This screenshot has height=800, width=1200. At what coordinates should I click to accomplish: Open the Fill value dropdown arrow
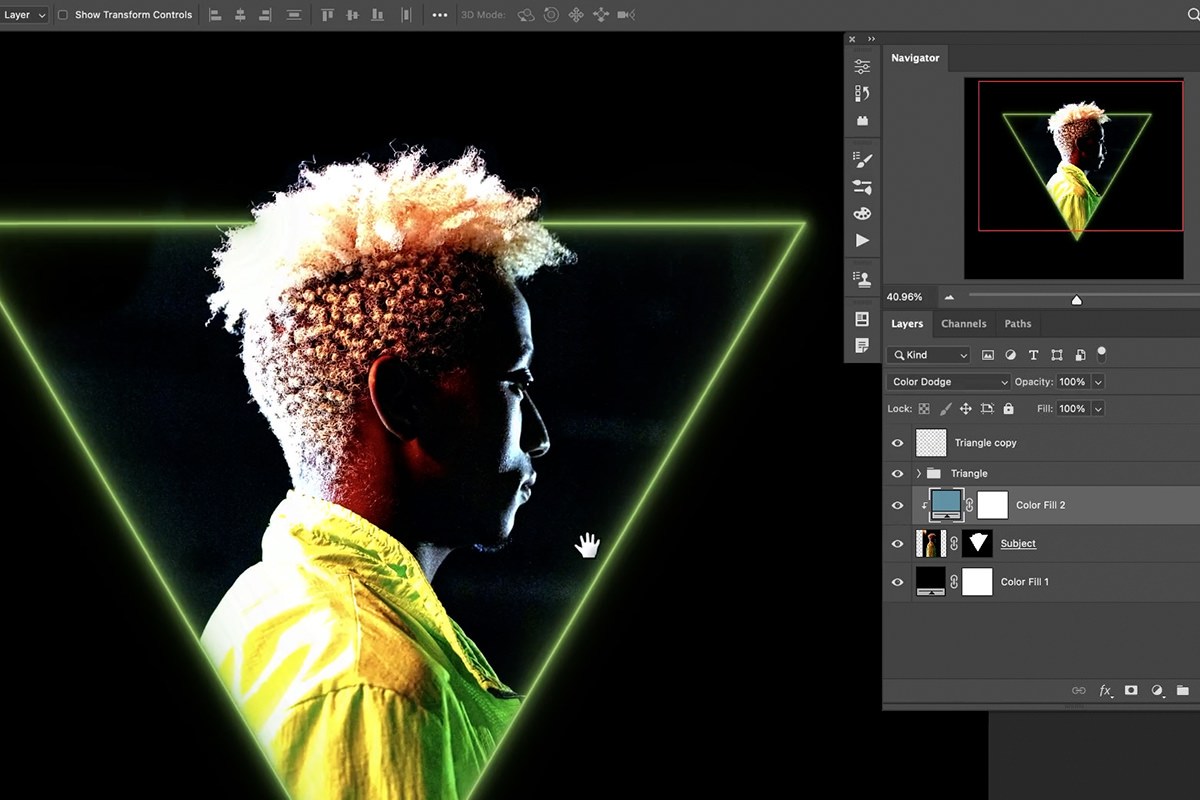pos(1098,409)
